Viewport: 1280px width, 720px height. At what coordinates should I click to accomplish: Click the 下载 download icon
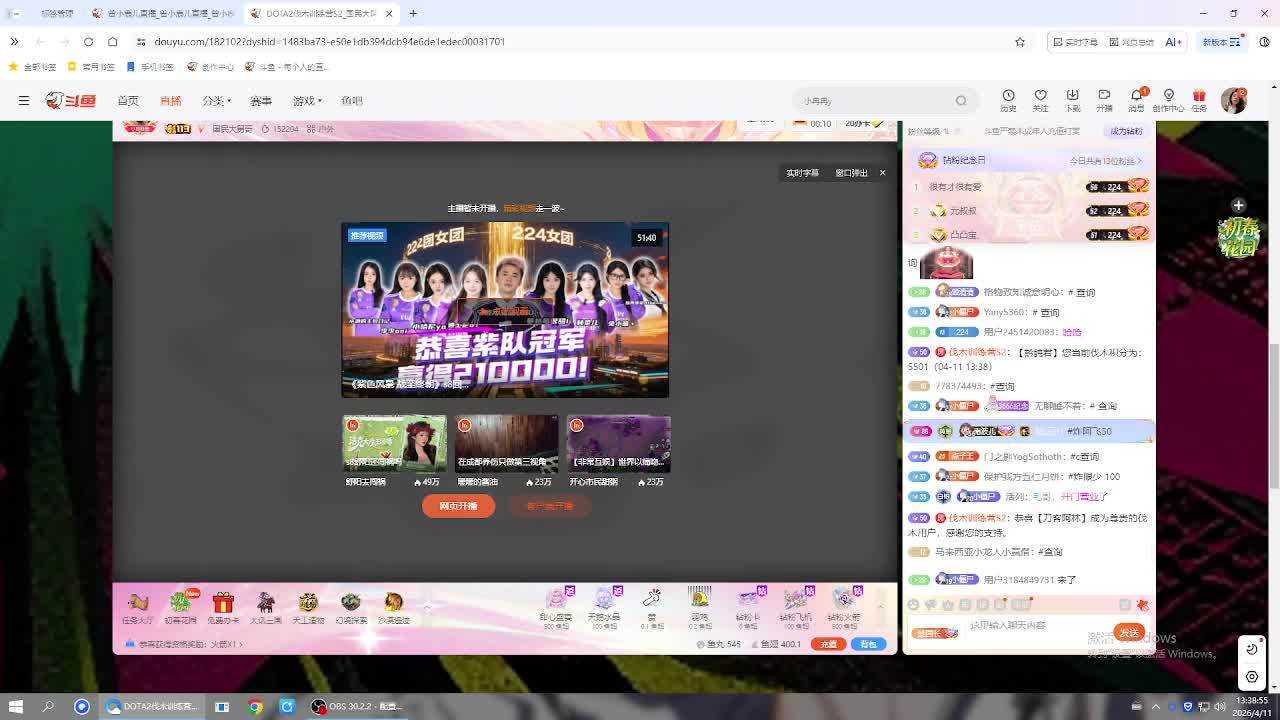click(1072, 100)
